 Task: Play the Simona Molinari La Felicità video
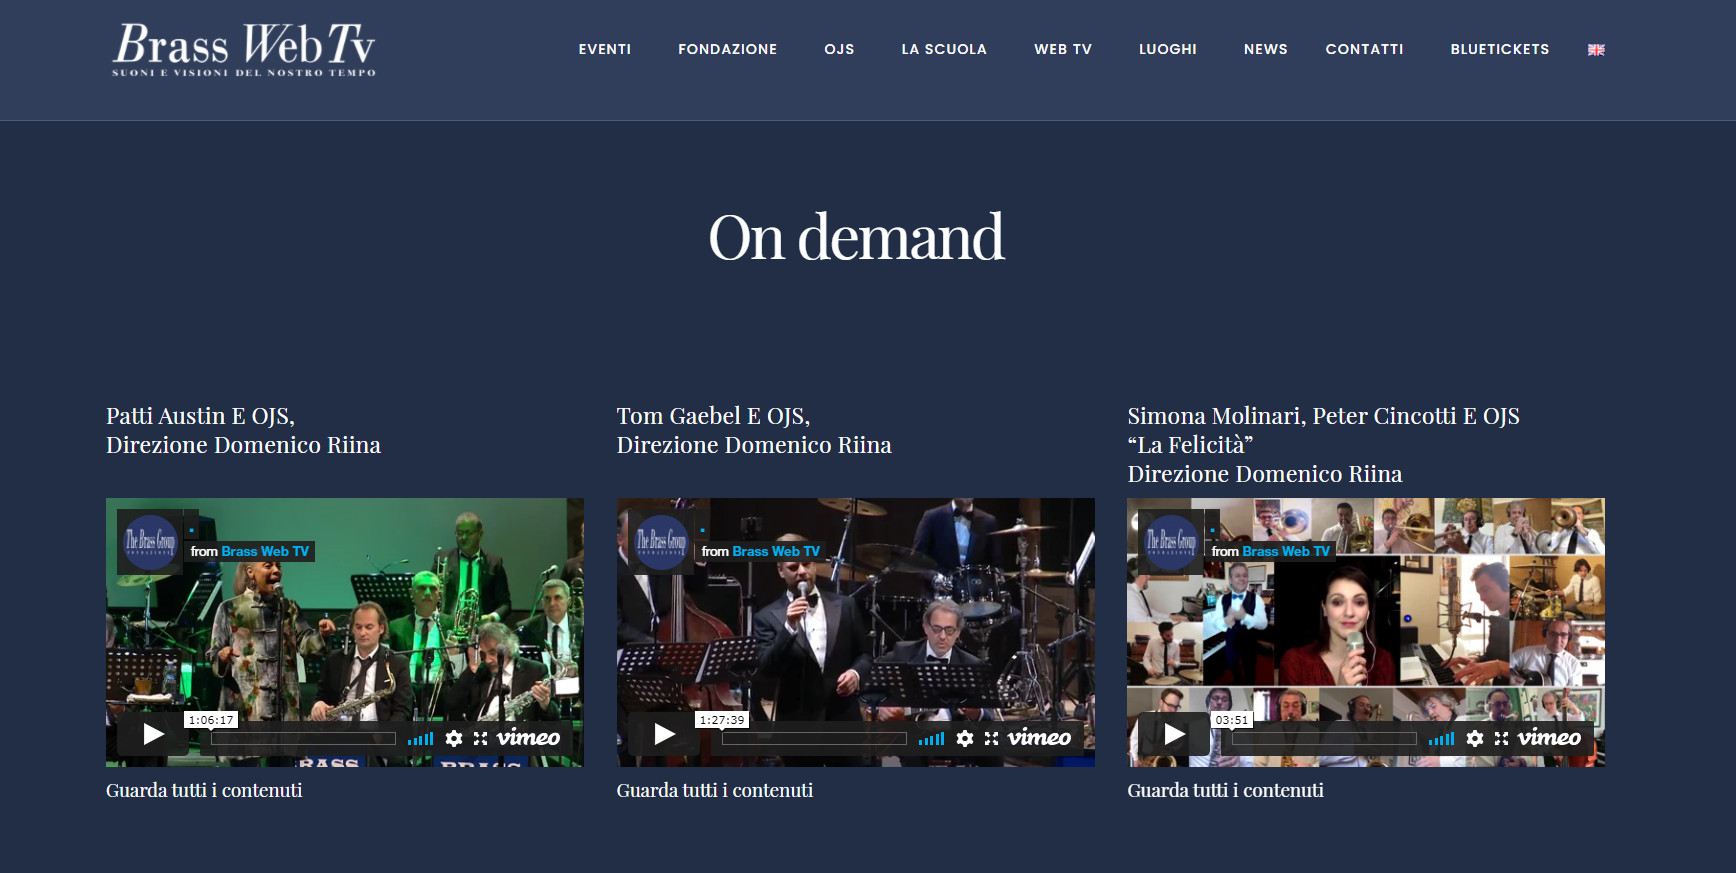click(x=1175, y=735)
